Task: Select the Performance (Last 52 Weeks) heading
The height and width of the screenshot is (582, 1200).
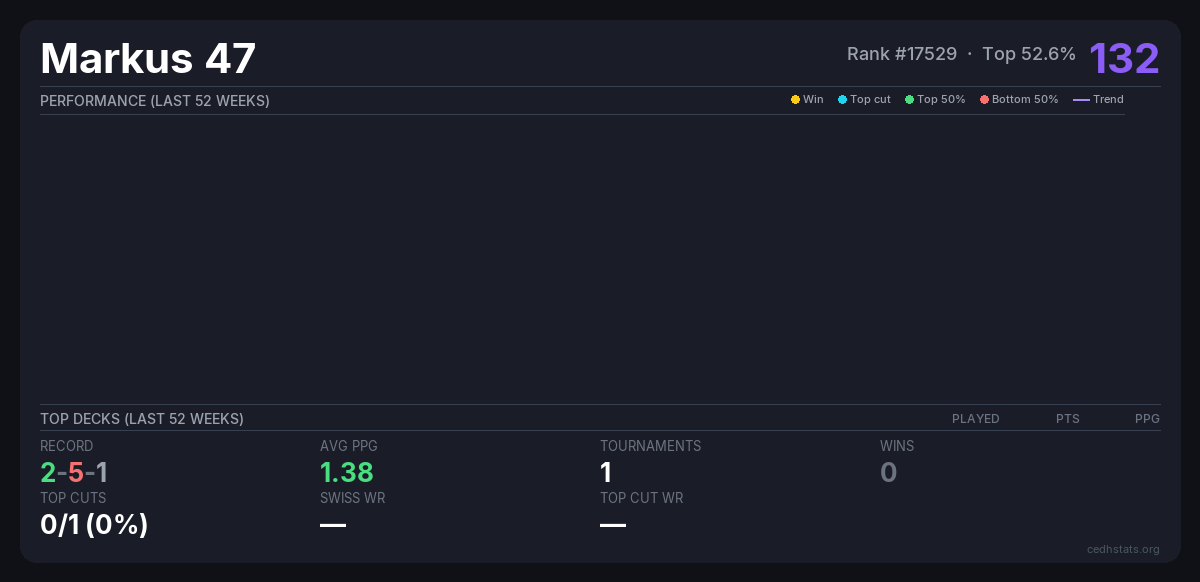Action: 155,101
